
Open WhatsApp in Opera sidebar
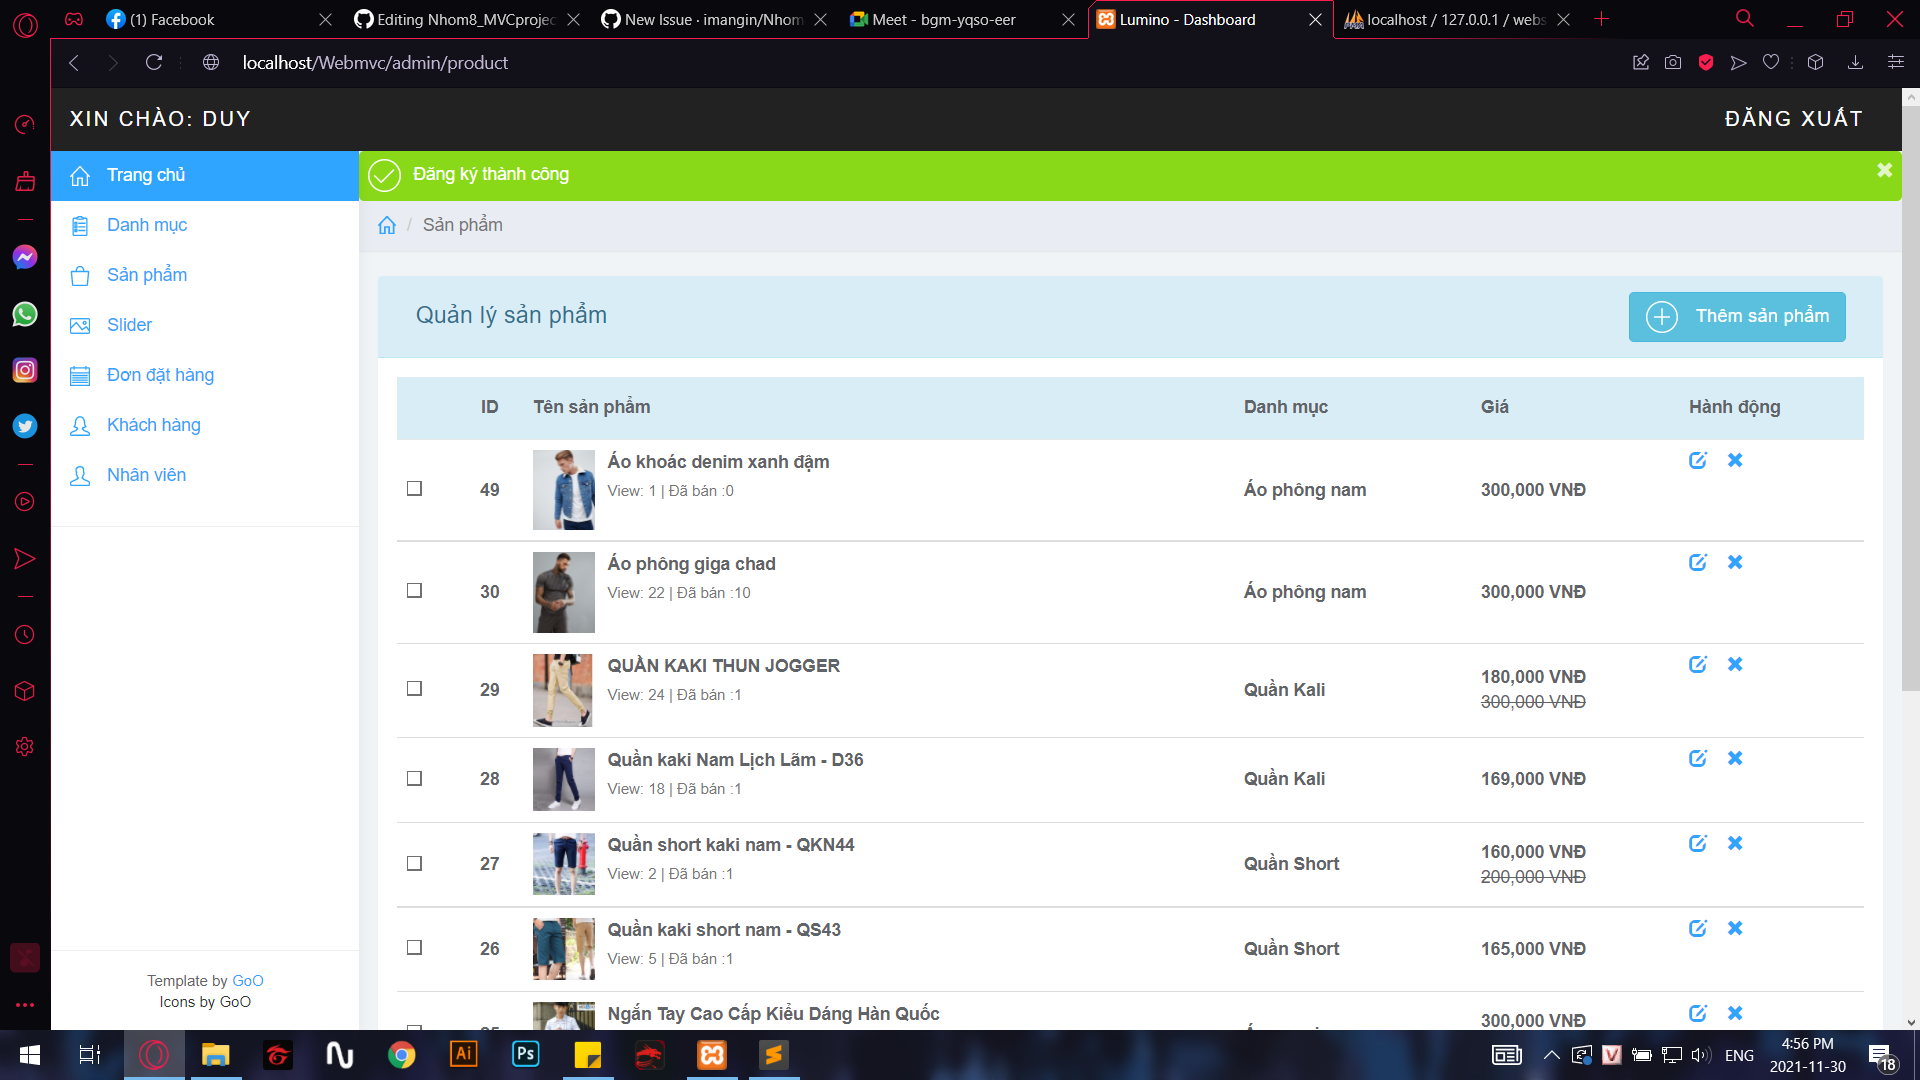25,314
